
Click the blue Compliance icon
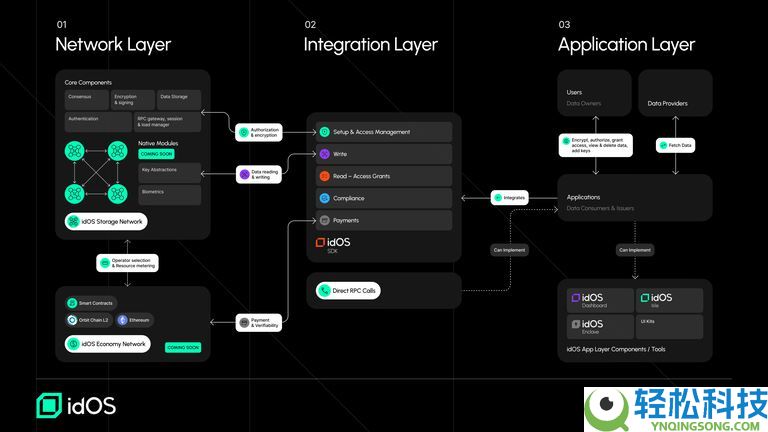(x=324, y=198)
